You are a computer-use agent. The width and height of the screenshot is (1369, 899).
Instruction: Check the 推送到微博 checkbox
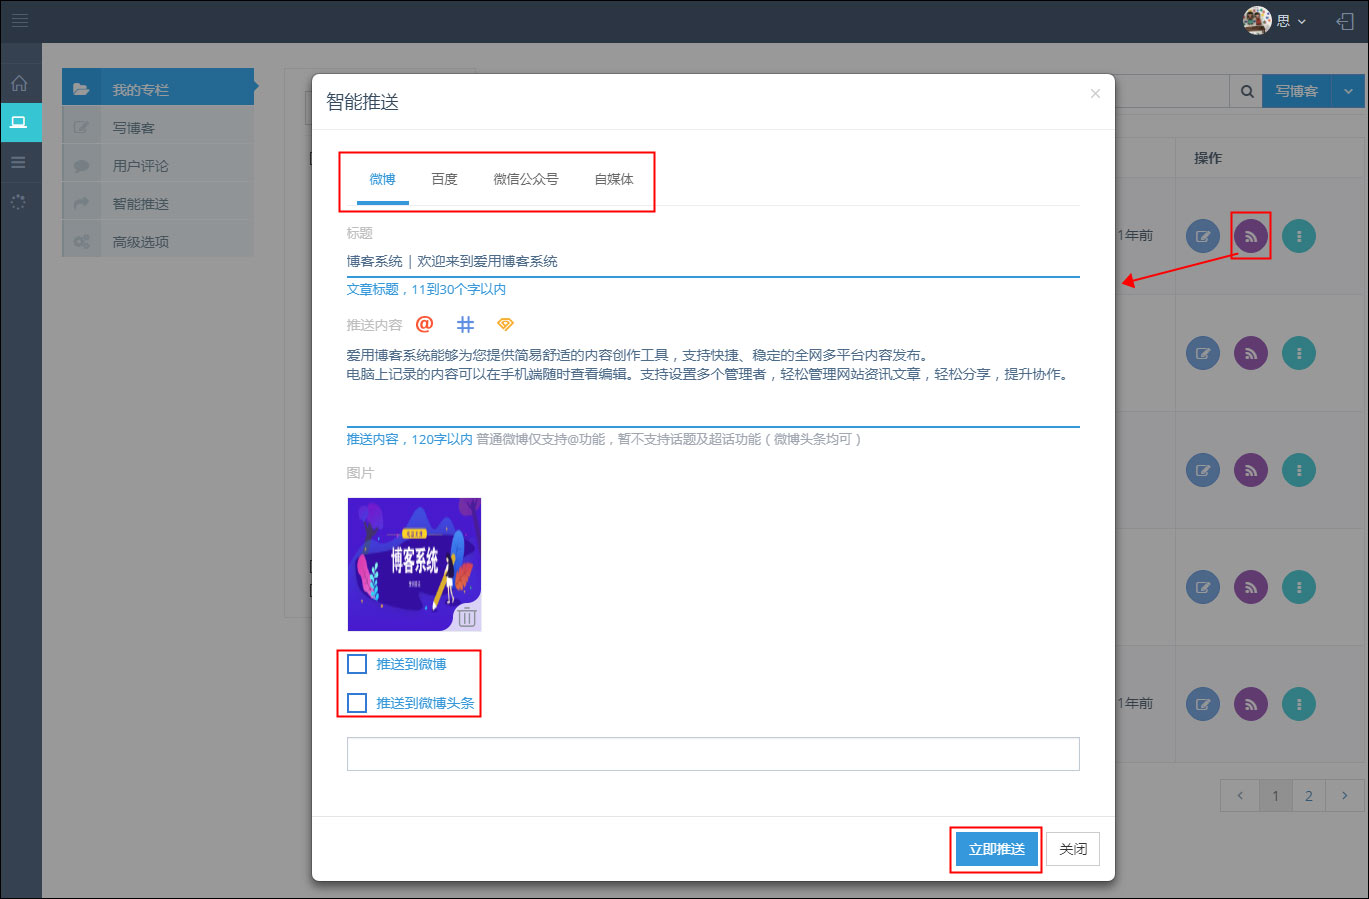click(x=357, y=664)
